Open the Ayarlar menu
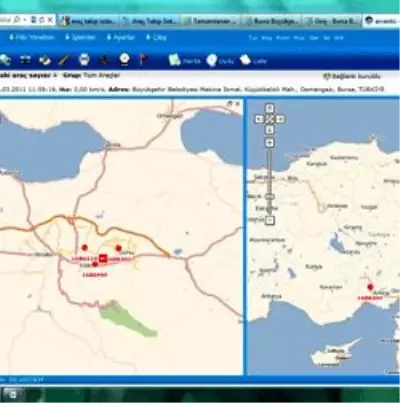400x403 pixels. 120,37
